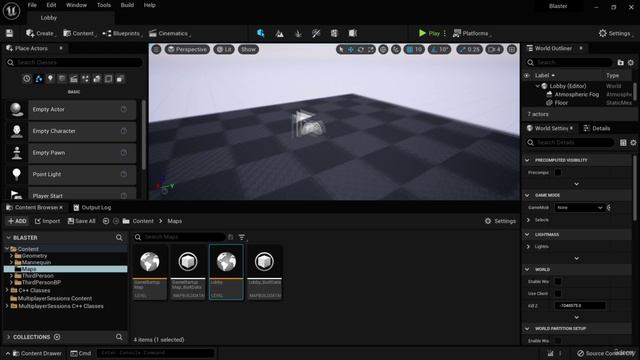This screenshot has height=360, width=640.
Task: Click the green Play button
Action: coord(429,33)
